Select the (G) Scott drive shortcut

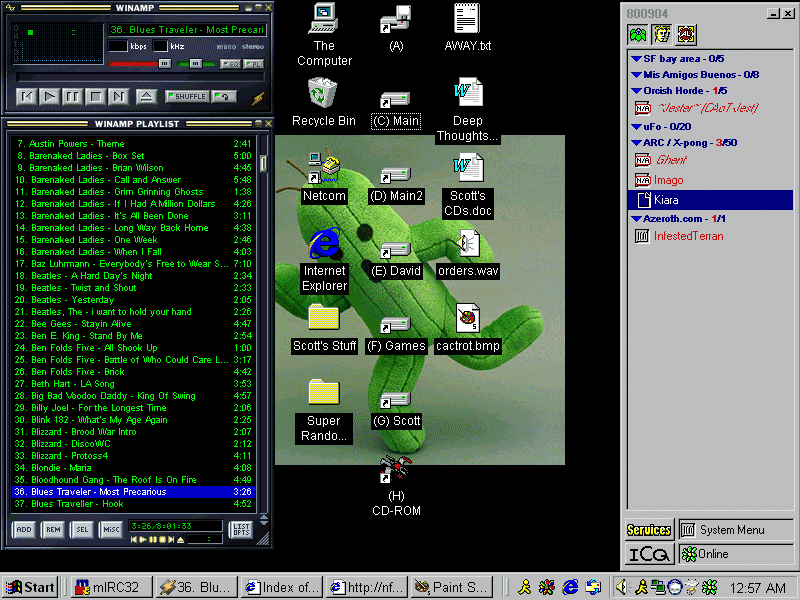(x=396, y=410)
